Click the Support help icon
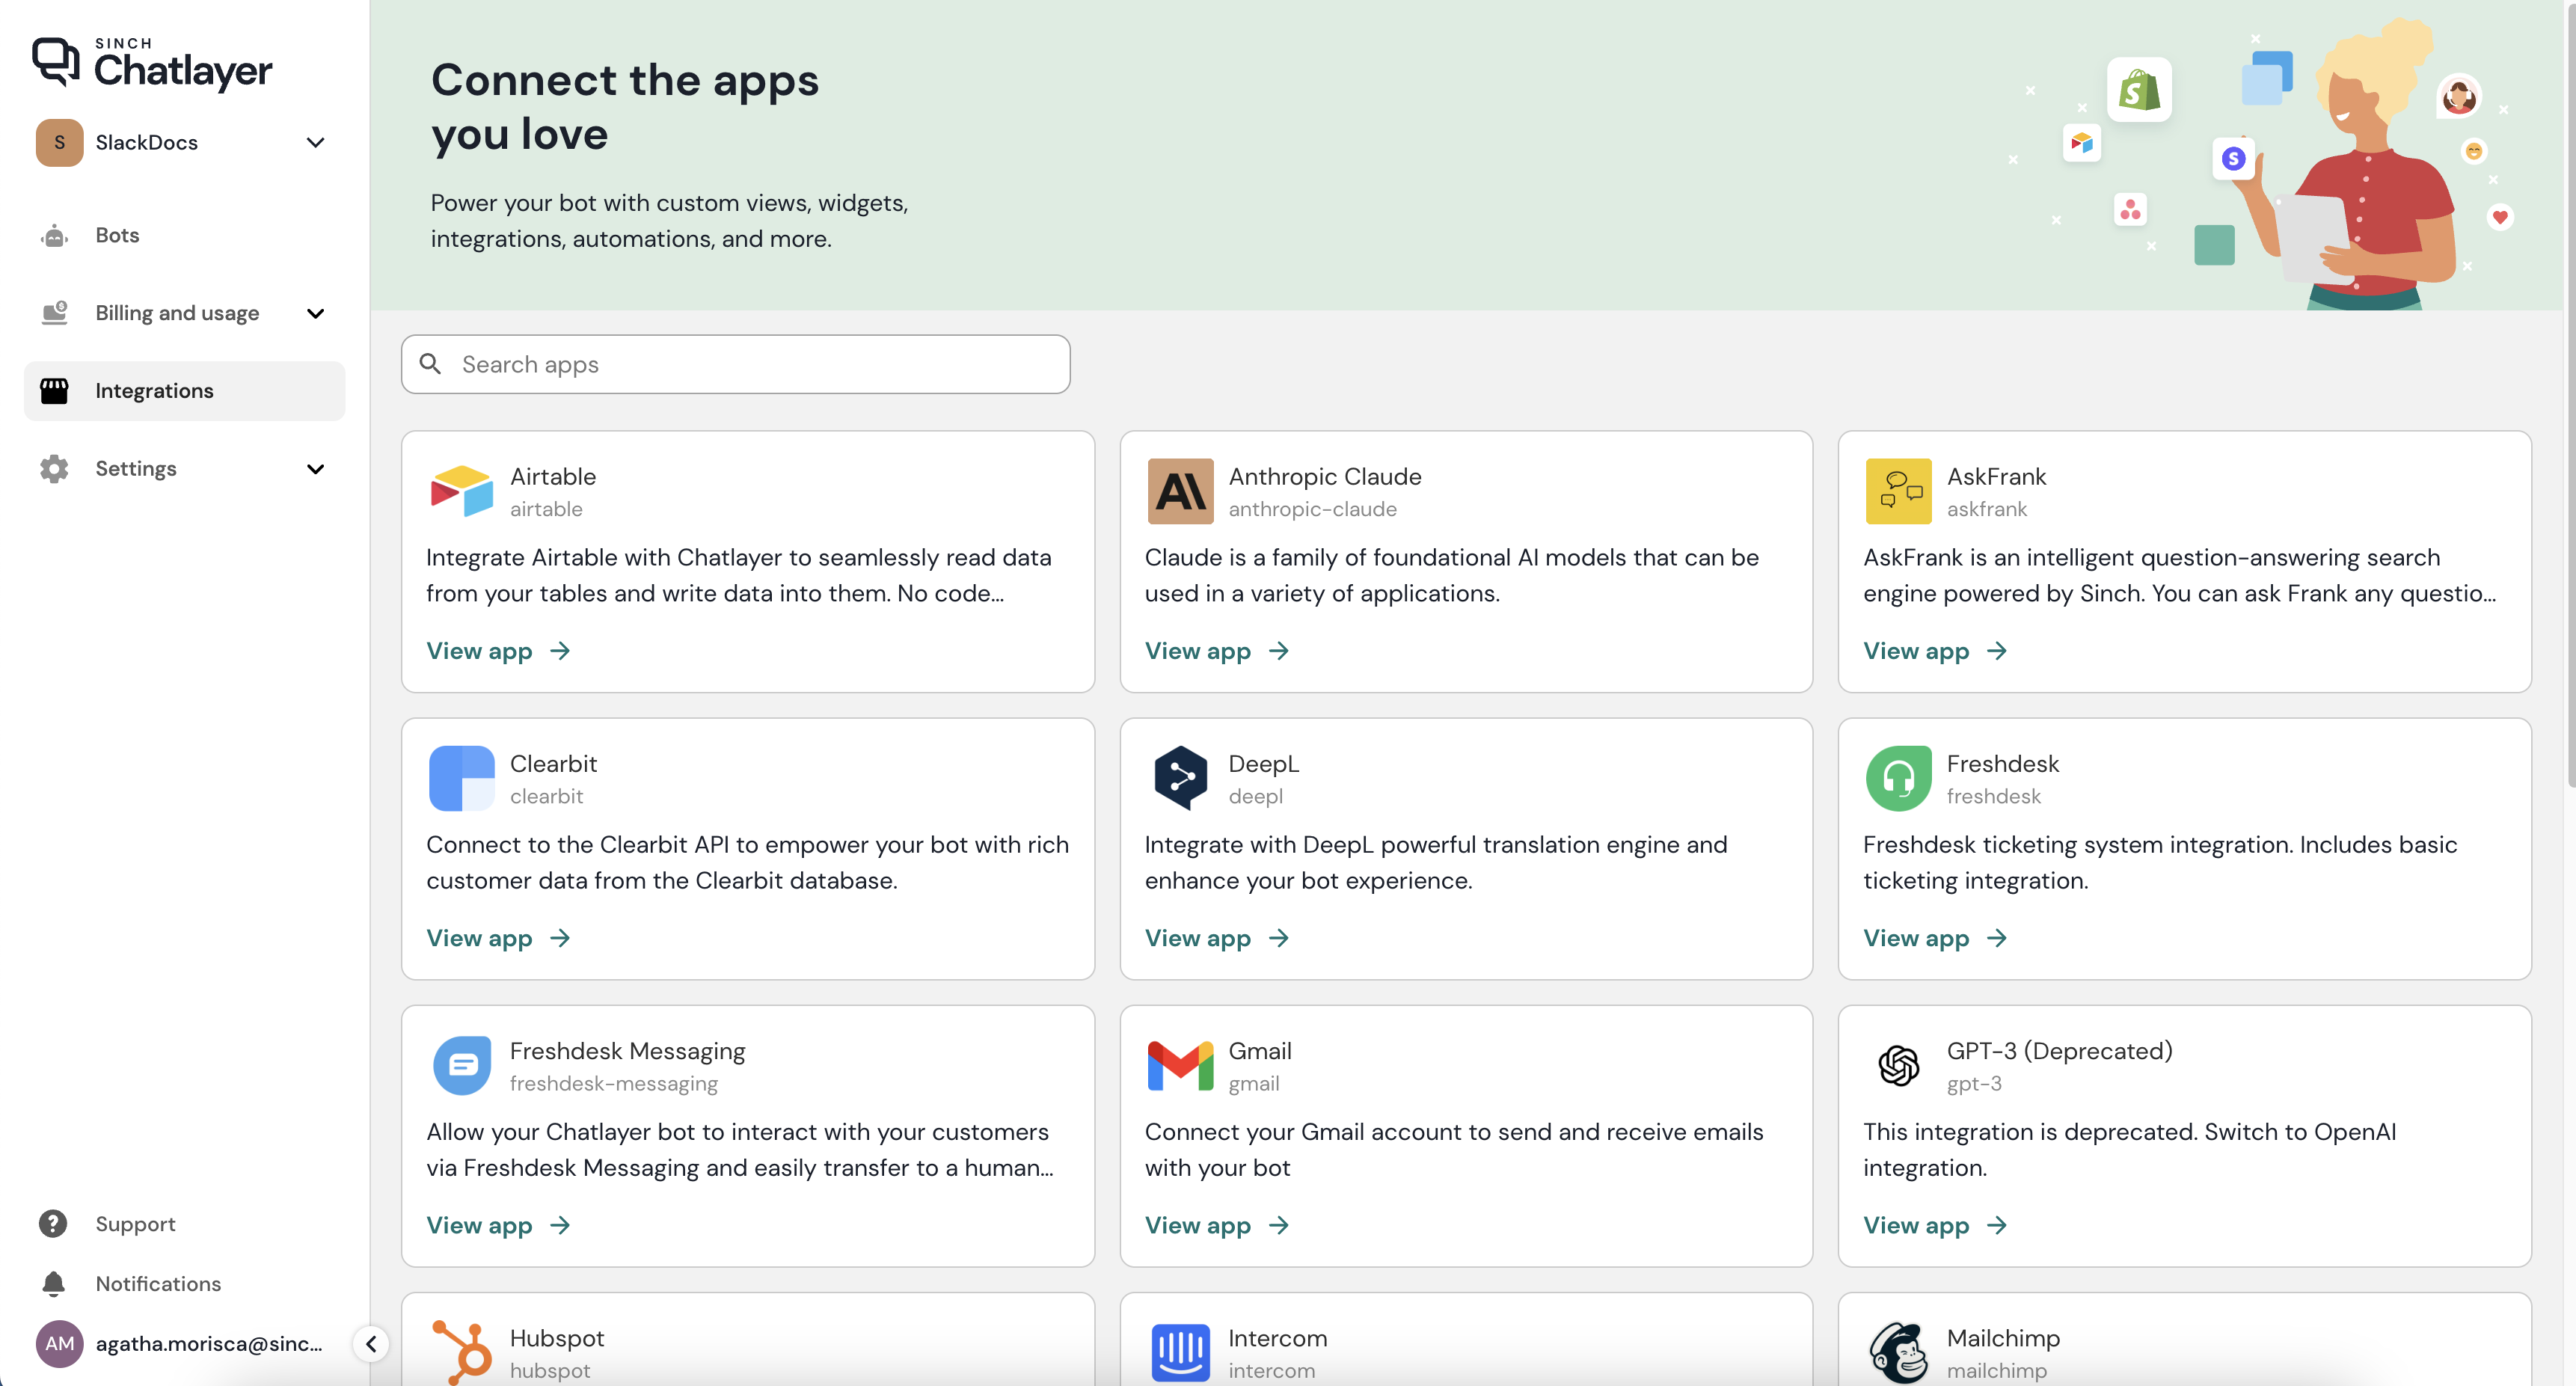Screen dimensions: 2576x1386 (53, 1224)
